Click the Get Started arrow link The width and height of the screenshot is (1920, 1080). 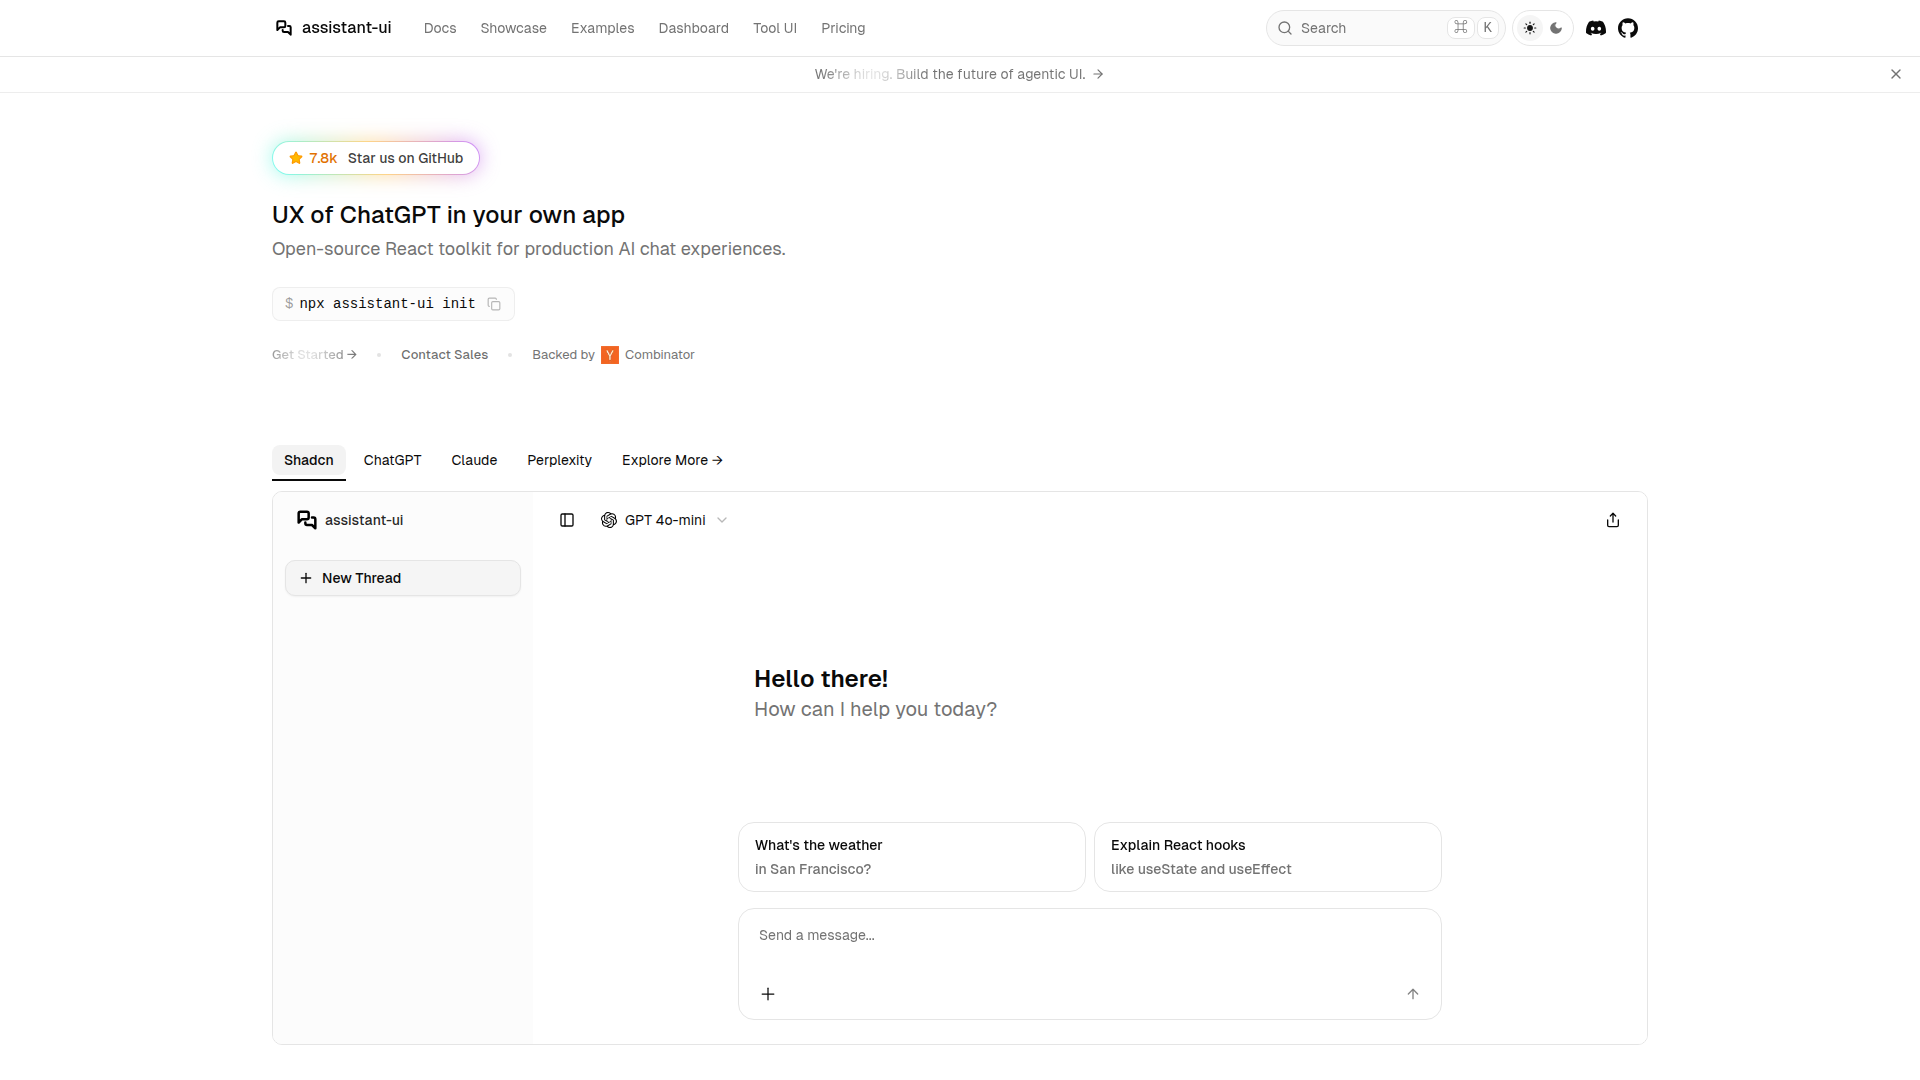coord(313,354)
